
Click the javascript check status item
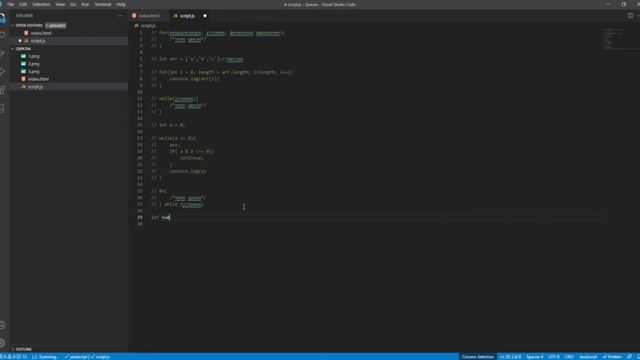pyautogui.click(x=76, y=357)
